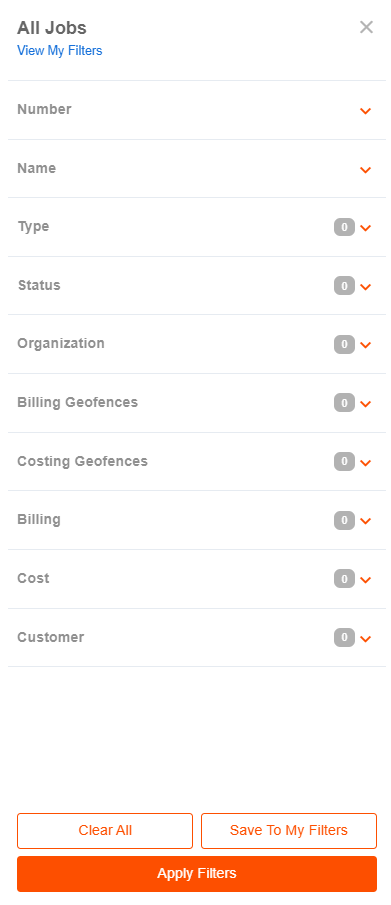Click the Apply Filters button
The width and height of the screenshot is (391, 905).
click(x=197, y=874)
